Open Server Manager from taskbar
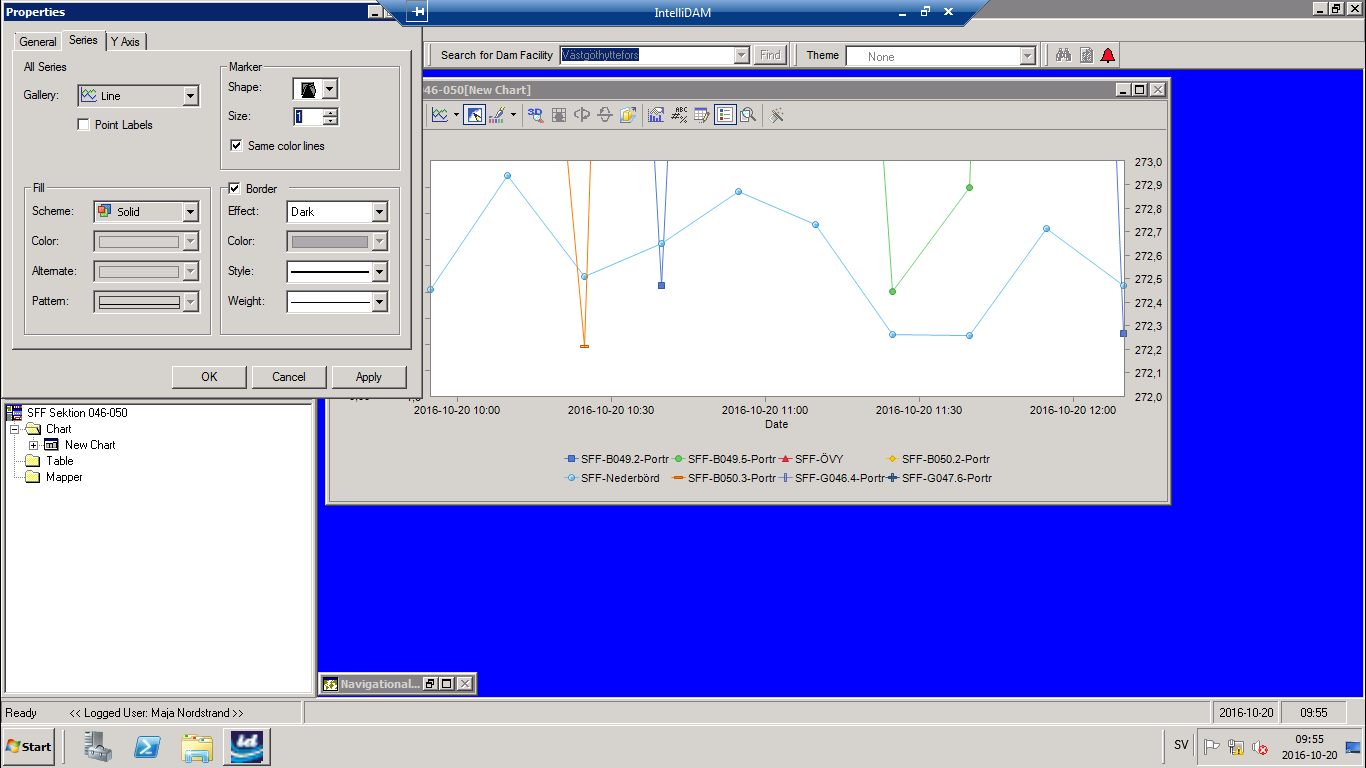 [x=98, y=746]
